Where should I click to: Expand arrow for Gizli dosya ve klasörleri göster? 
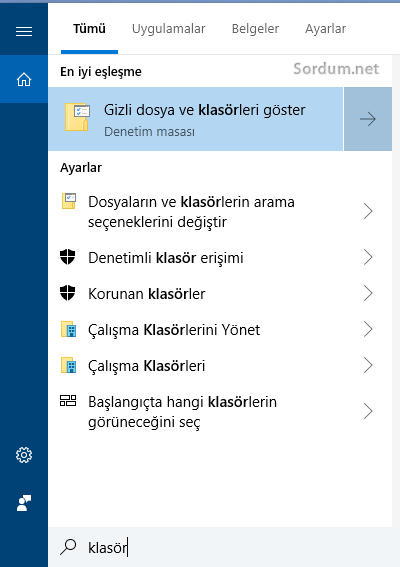tap(368, 119)
